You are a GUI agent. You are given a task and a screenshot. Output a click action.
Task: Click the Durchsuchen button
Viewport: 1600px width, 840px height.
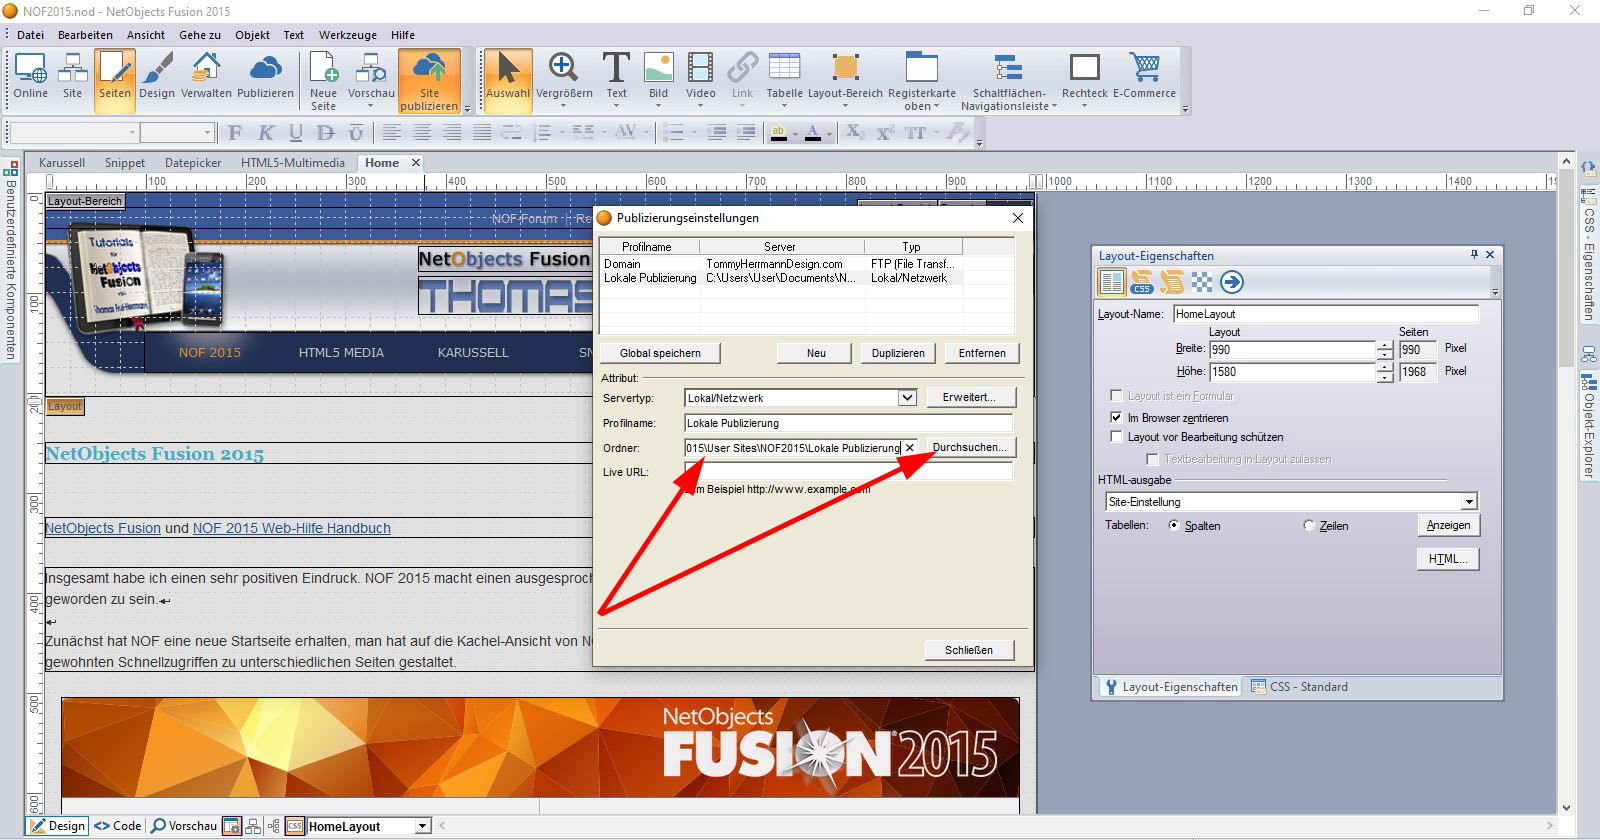[969, 448]
